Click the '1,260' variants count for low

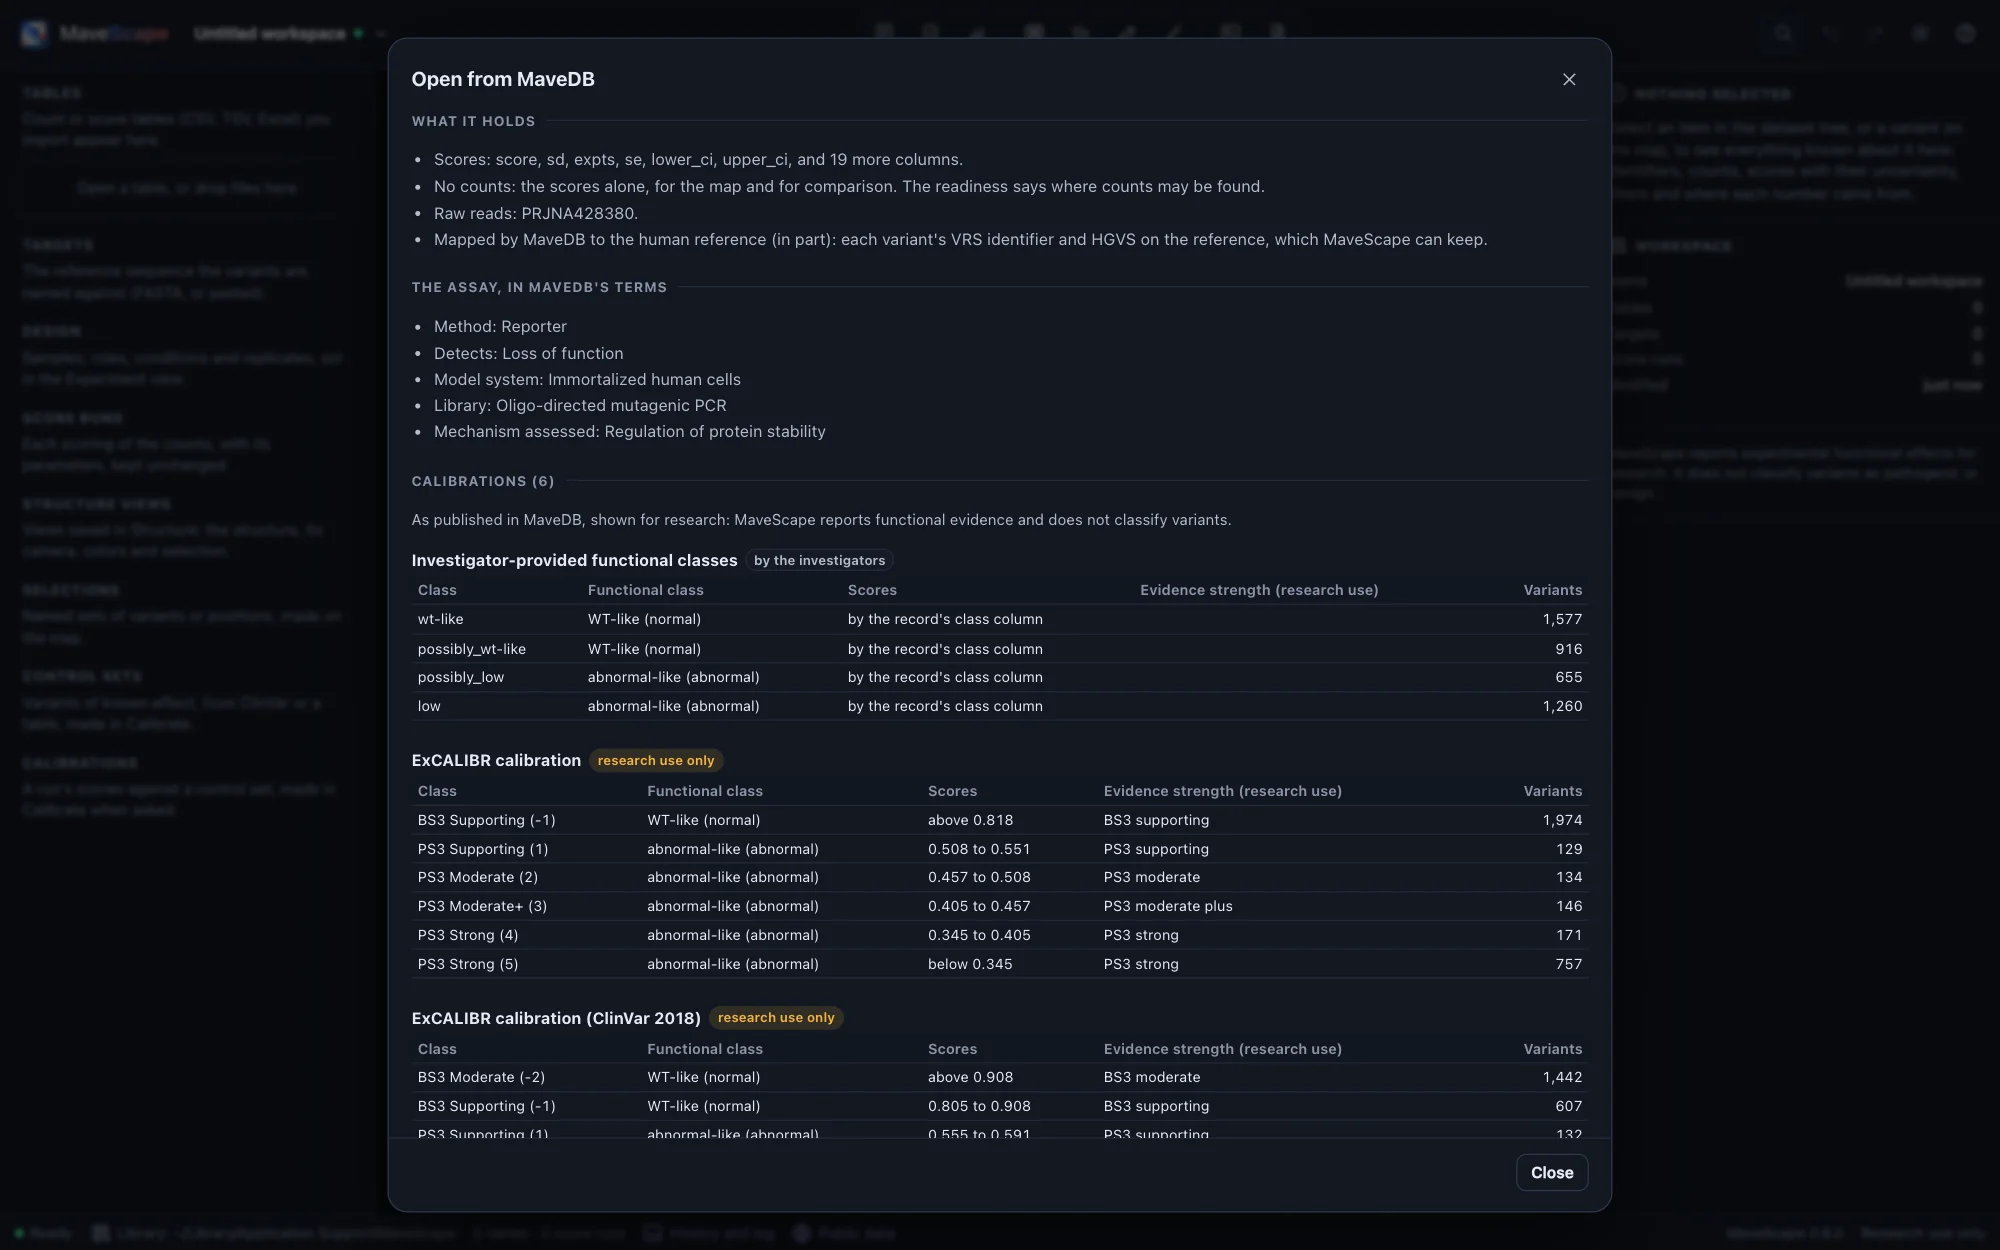tap(1562, 706)
